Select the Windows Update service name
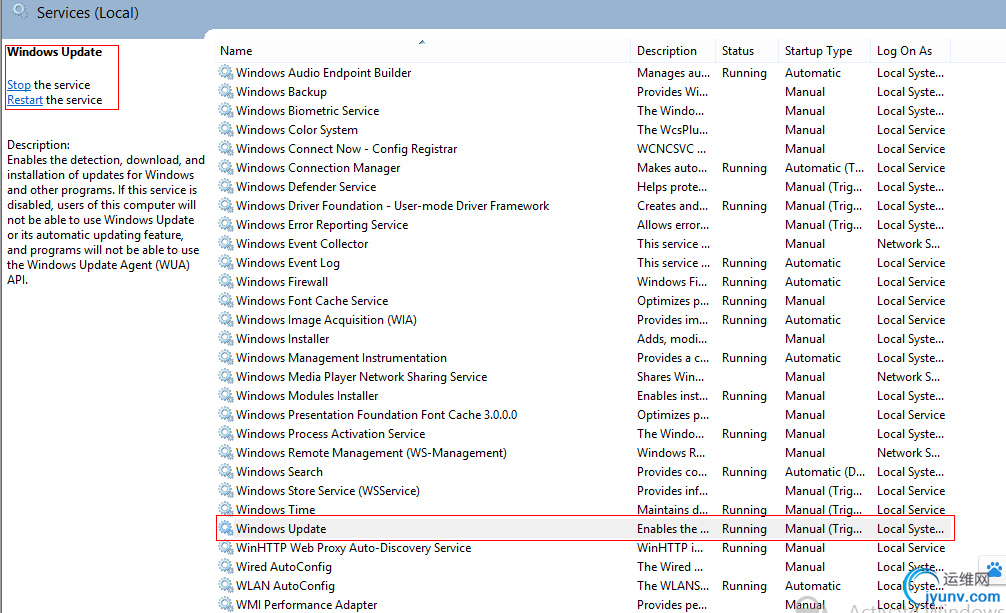Screen dimensions: 1006x613 pyautogui.click(x=281, y=529)
